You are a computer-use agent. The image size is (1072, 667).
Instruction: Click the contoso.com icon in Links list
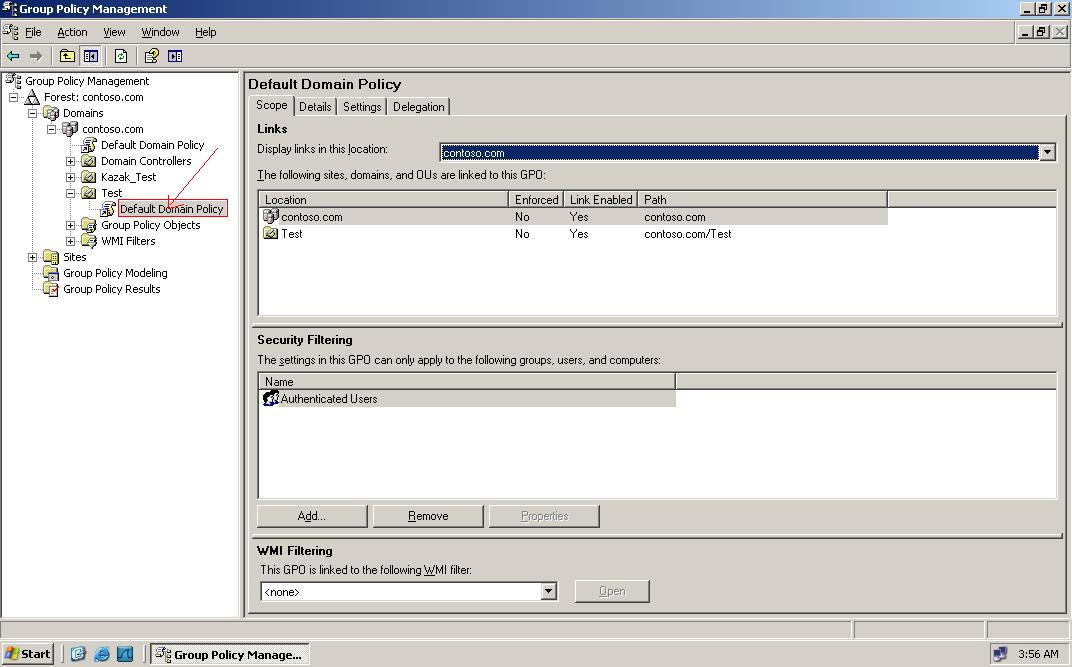(x=271, y=217)
